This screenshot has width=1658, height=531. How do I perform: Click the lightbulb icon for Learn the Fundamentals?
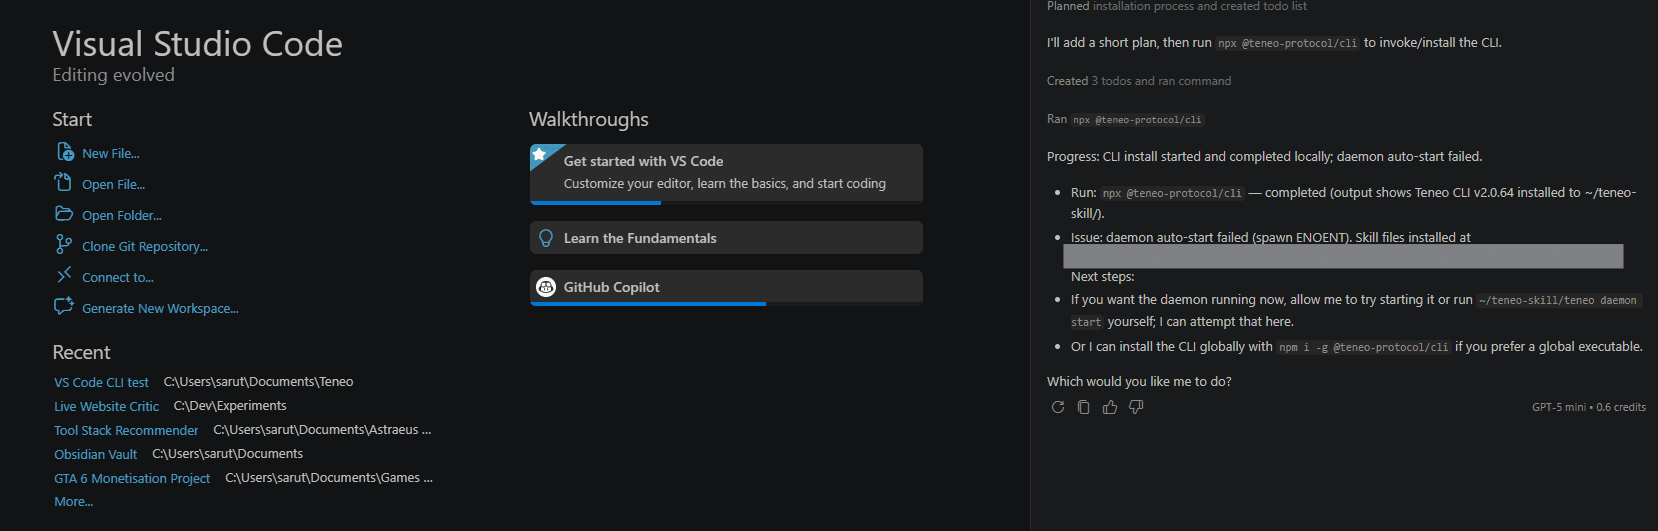pos(546,238)
